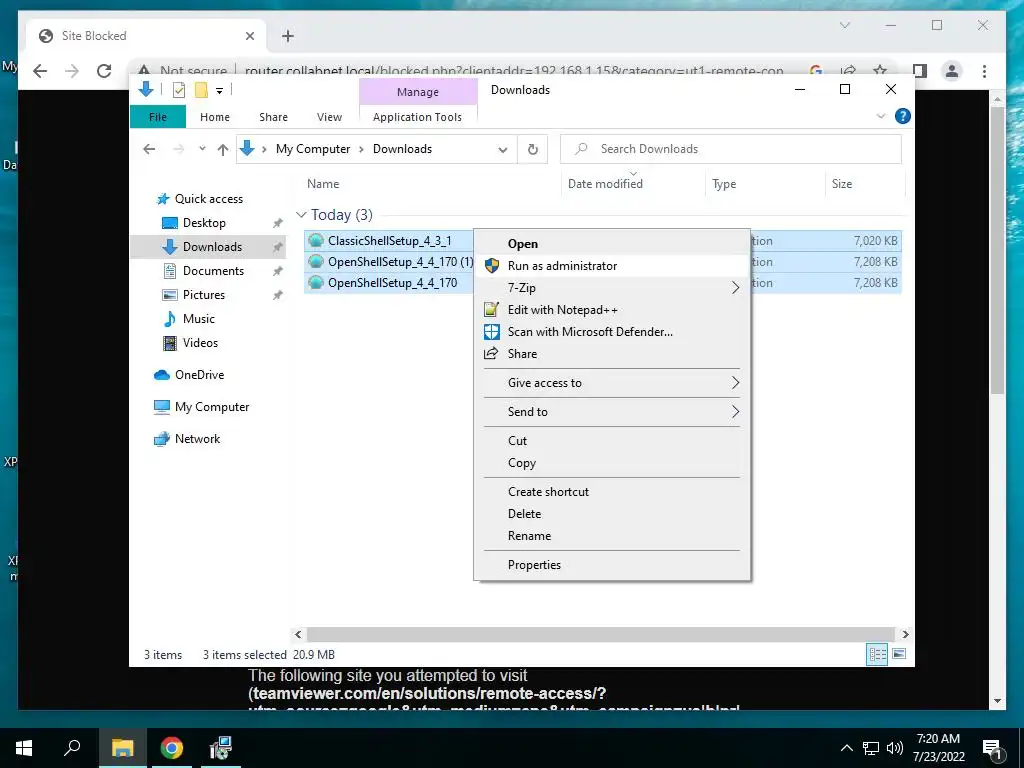Click the Search Downloads field
The width and height of the screenshot is (1024, 768).
coord(731,149)
